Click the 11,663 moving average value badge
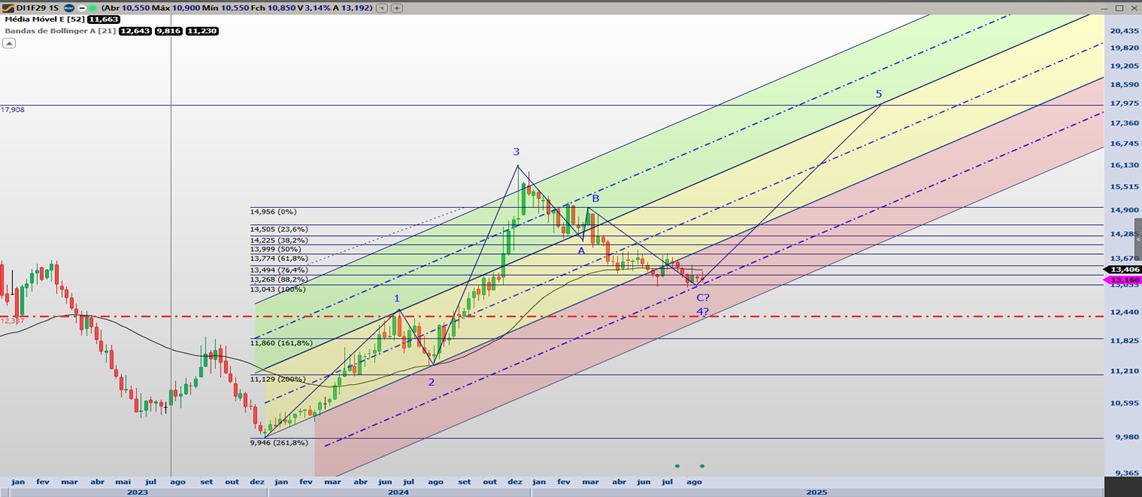 [101, 19]
